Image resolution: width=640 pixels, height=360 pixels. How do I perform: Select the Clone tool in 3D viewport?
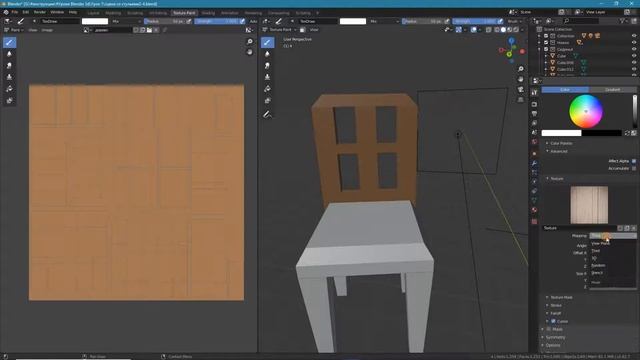point(267,77)
